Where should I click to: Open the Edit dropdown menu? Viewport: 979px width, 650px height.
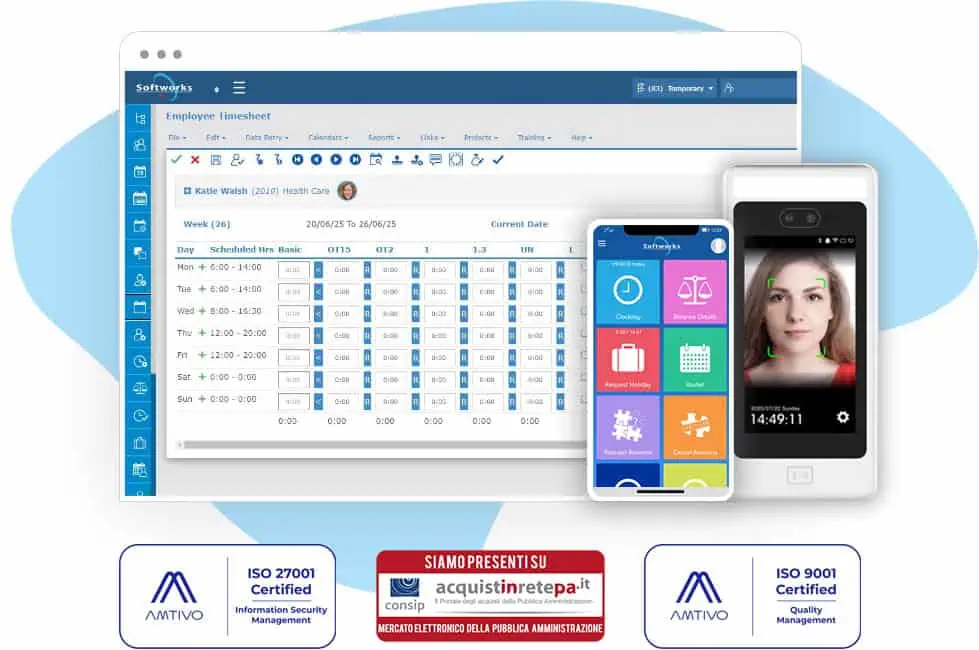coord(215,137)
